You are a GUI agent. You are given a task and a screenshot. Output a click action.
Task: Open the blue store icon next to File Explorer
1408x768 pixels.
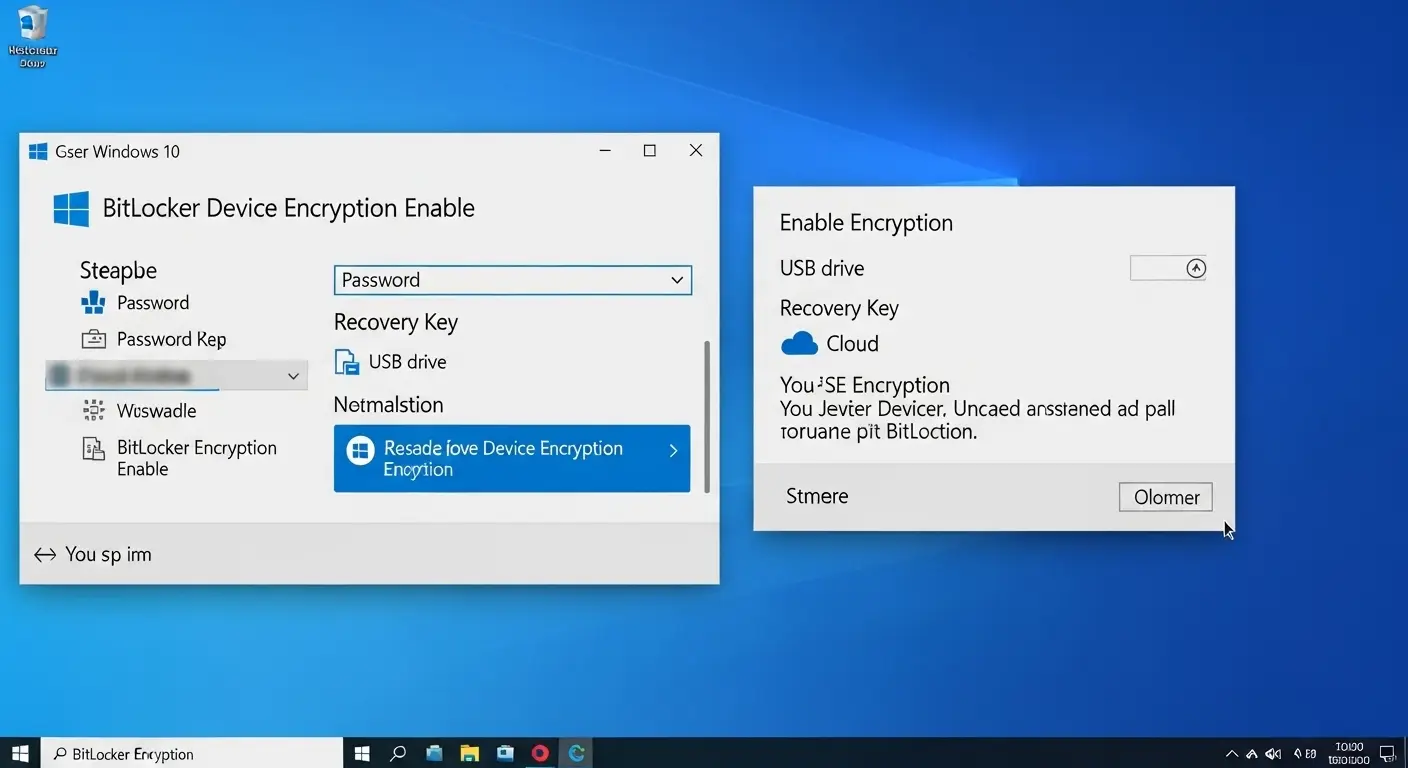505,753
